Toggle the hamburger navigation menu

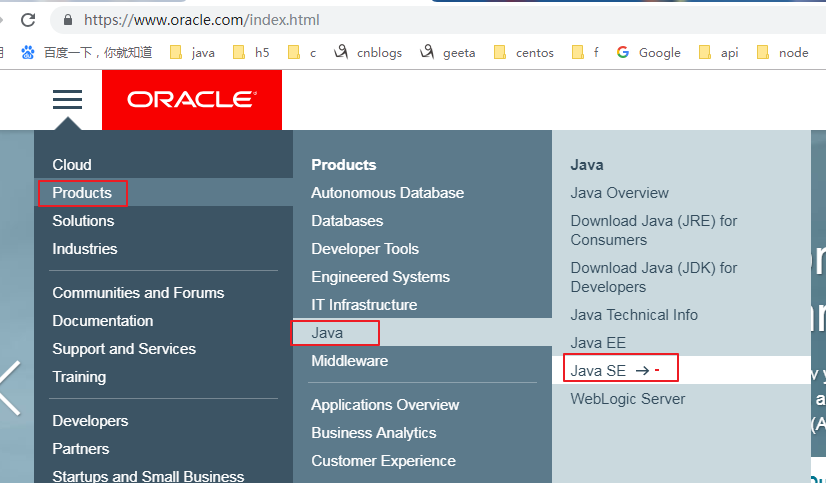(x=67, y=99)
